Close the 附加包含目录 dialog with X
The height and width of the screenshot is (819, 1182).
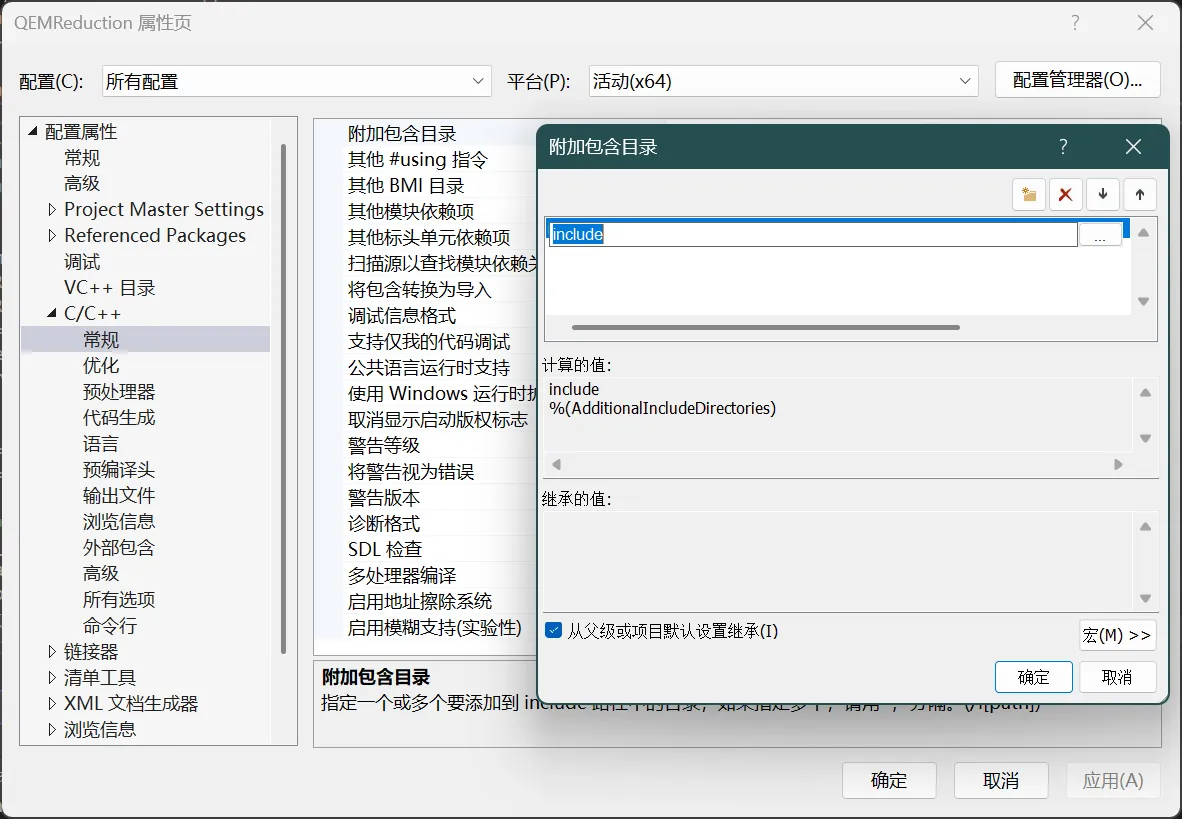point(1133,147)
